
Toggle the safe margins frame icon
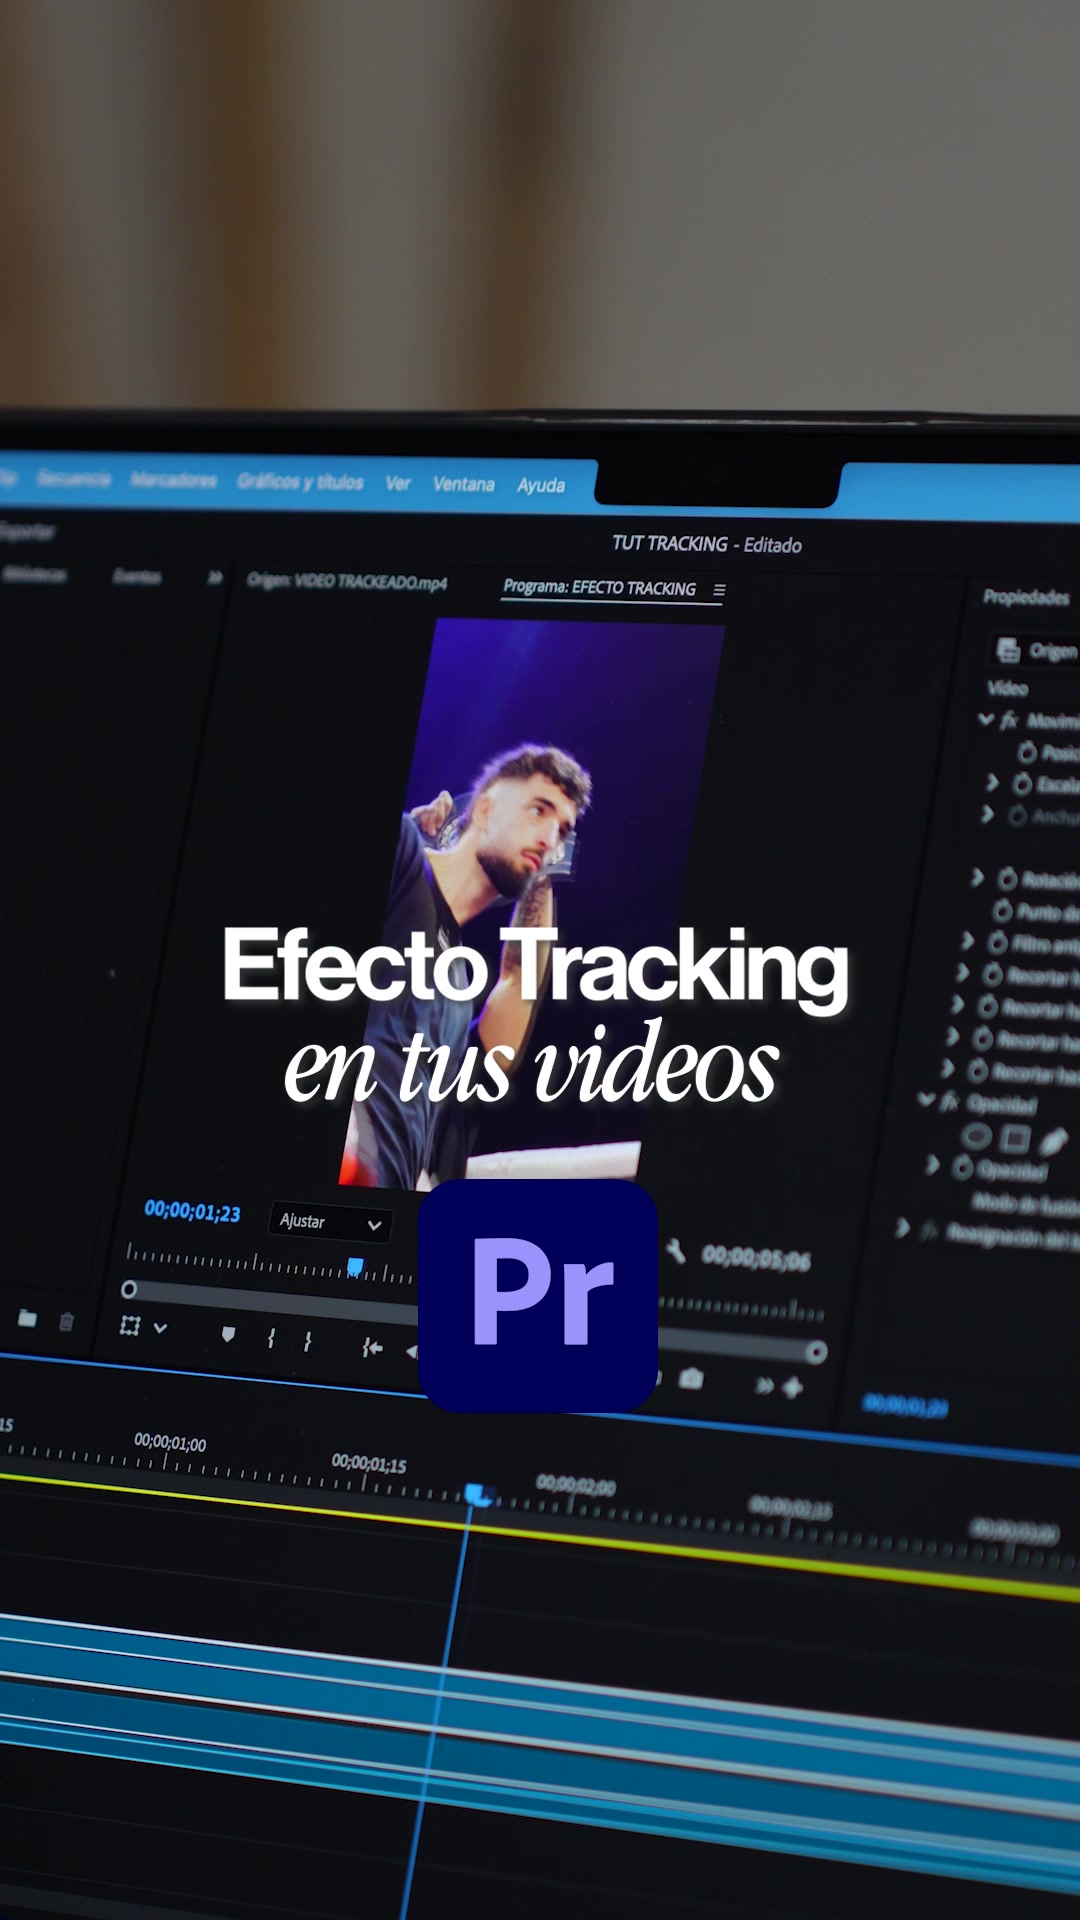point(130,1326)
